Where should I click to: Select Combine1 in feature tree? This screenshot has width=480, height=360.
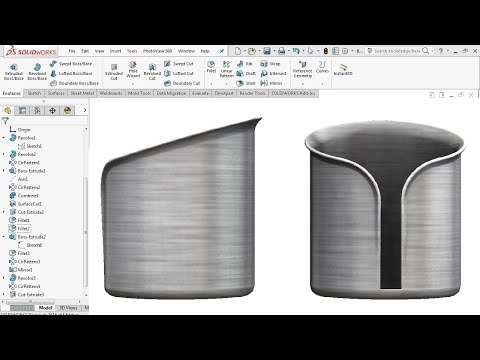24,195
